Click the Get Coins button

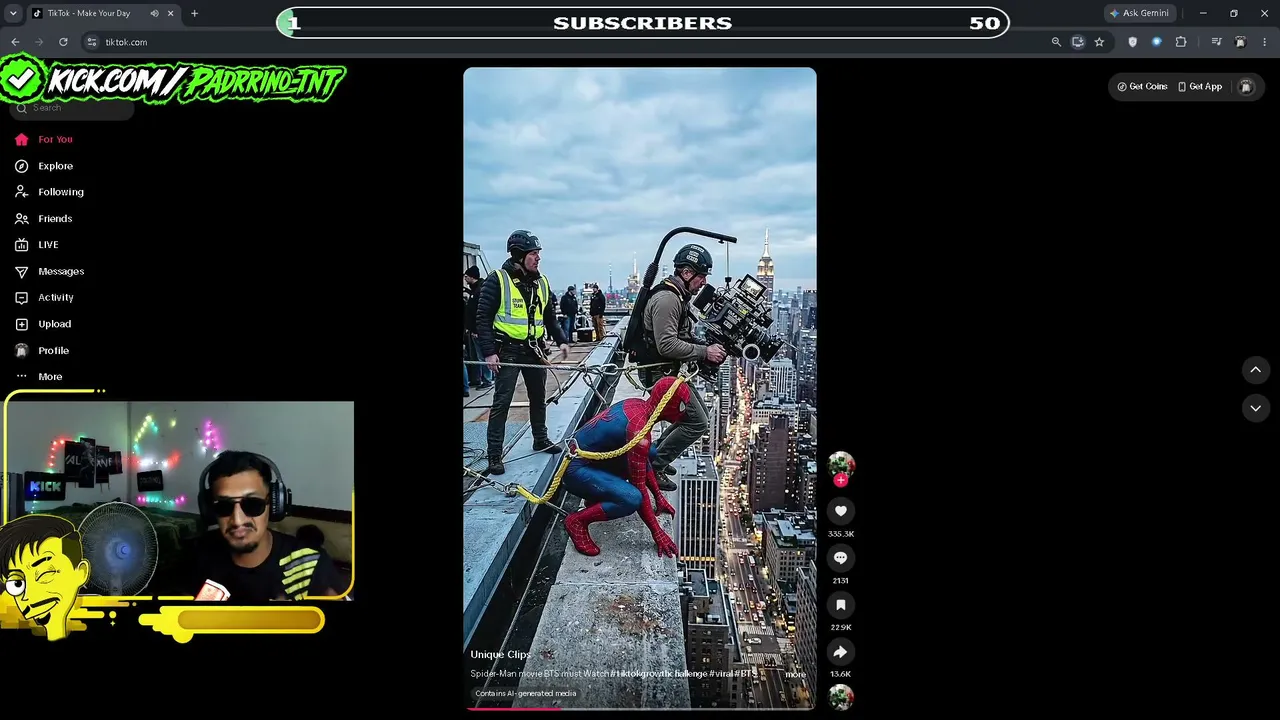click(1142, 87)
